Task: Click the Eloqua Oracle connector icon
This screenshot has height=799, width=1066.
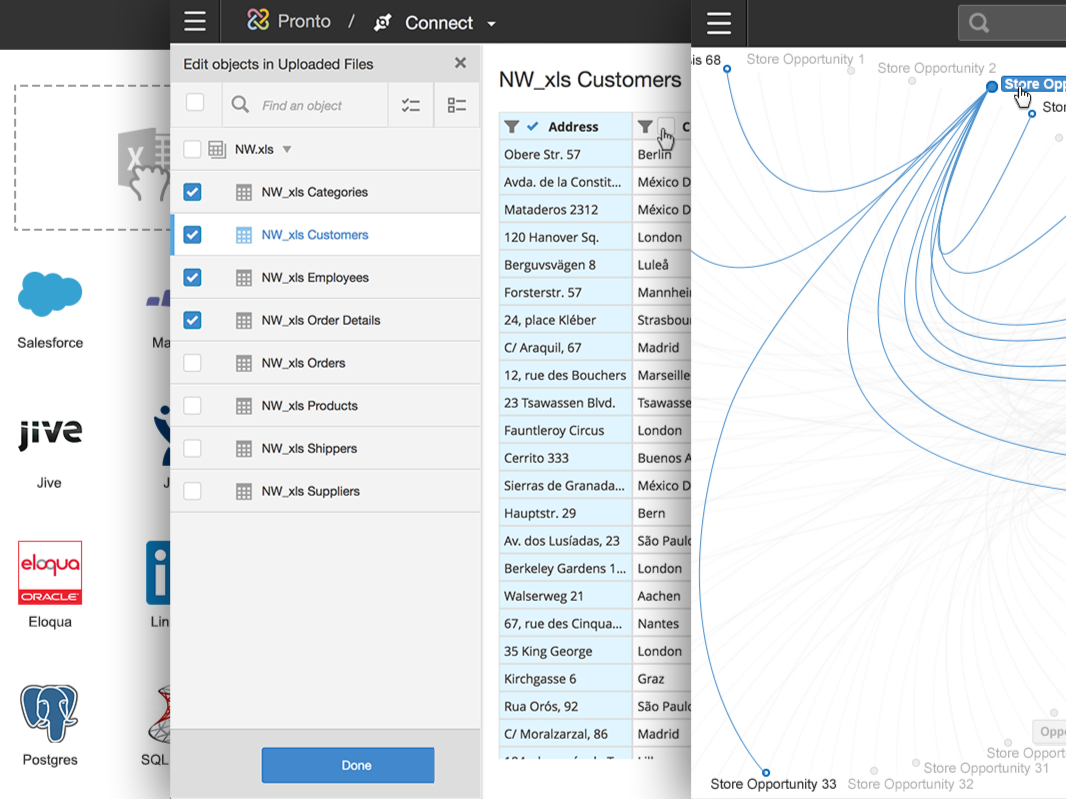Action: pyautogui.click(x=50, y=573)
